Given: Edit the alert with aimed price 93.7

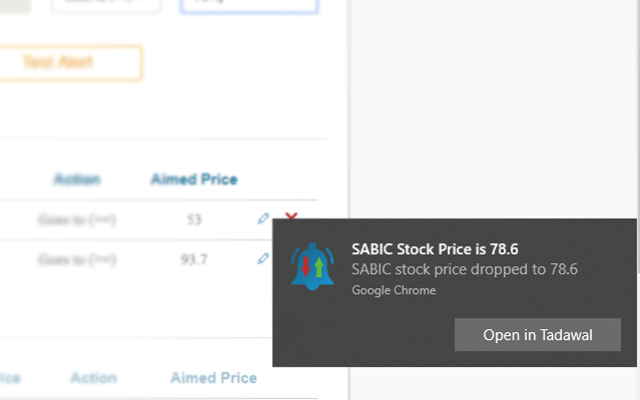Looking at the screenshot, I should [263, 258].
